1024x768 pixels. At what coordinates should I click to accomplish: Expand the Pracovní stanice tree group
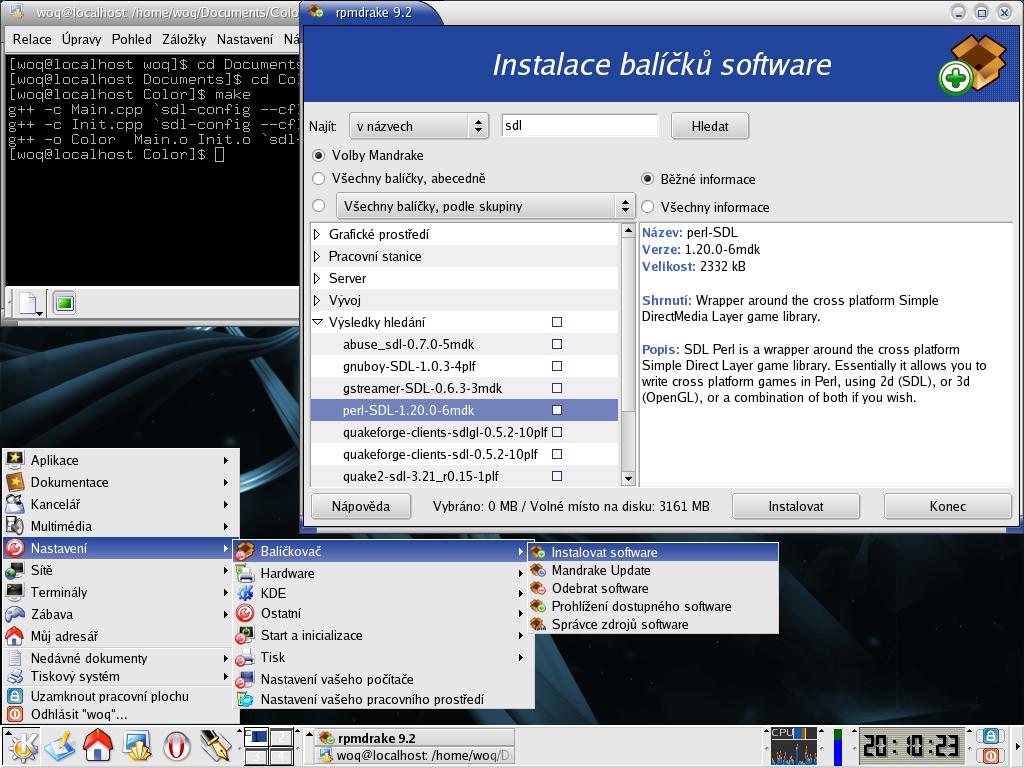(x=317, y=257)
